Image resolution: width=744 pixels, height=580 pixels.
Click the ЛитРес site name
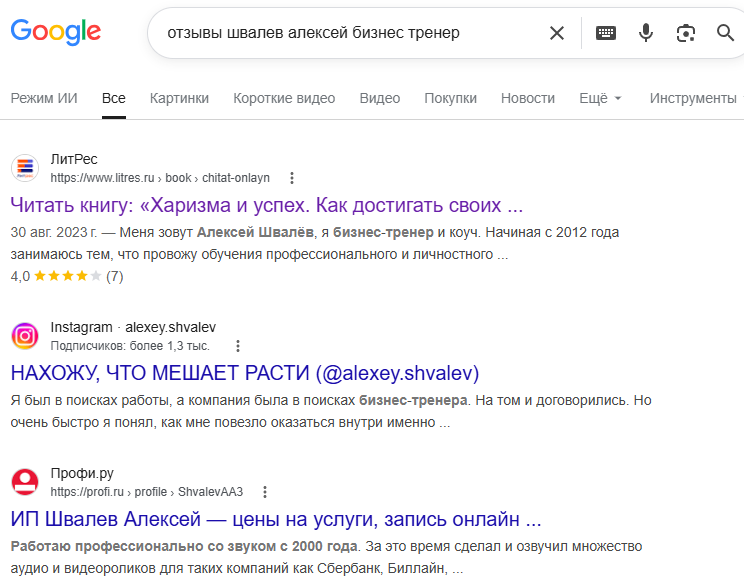pyautogui.click(x=74, y=159)
